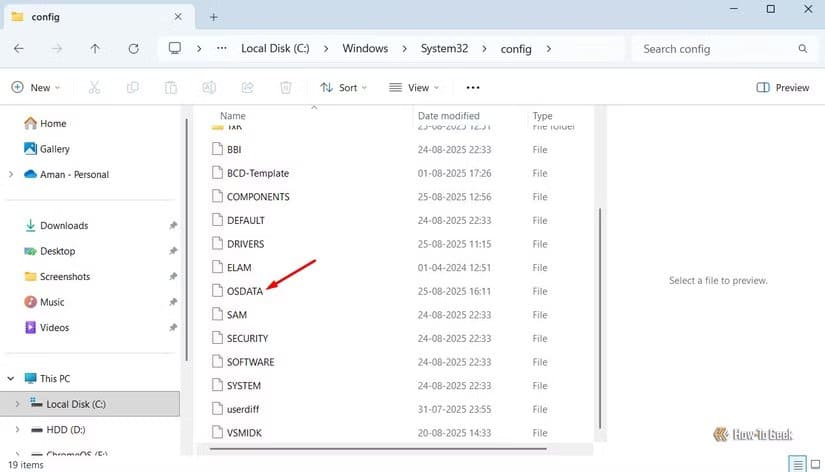The width and height of the screenshot is (825, 472).
Task: Collapse the This PC tree node
Action: pyautogui.click(x=11, y=378)
